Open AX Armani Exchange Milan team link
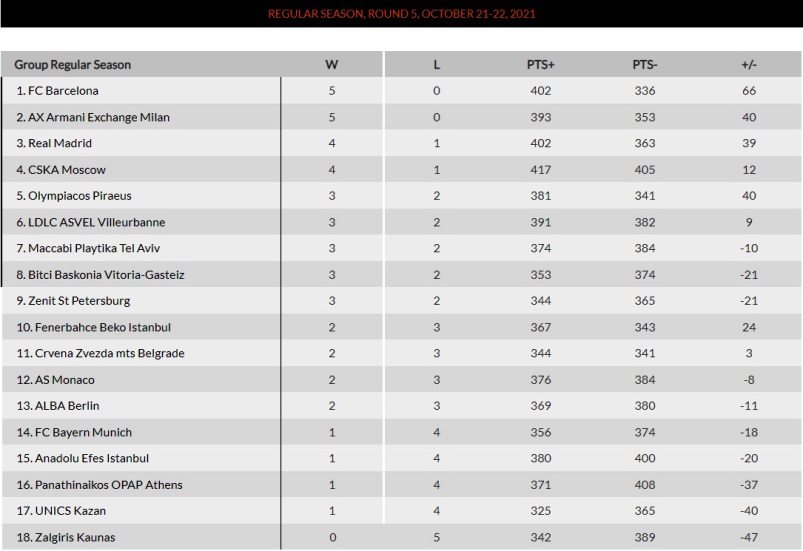This screenshot has height=551, width=803. (98, 117)
